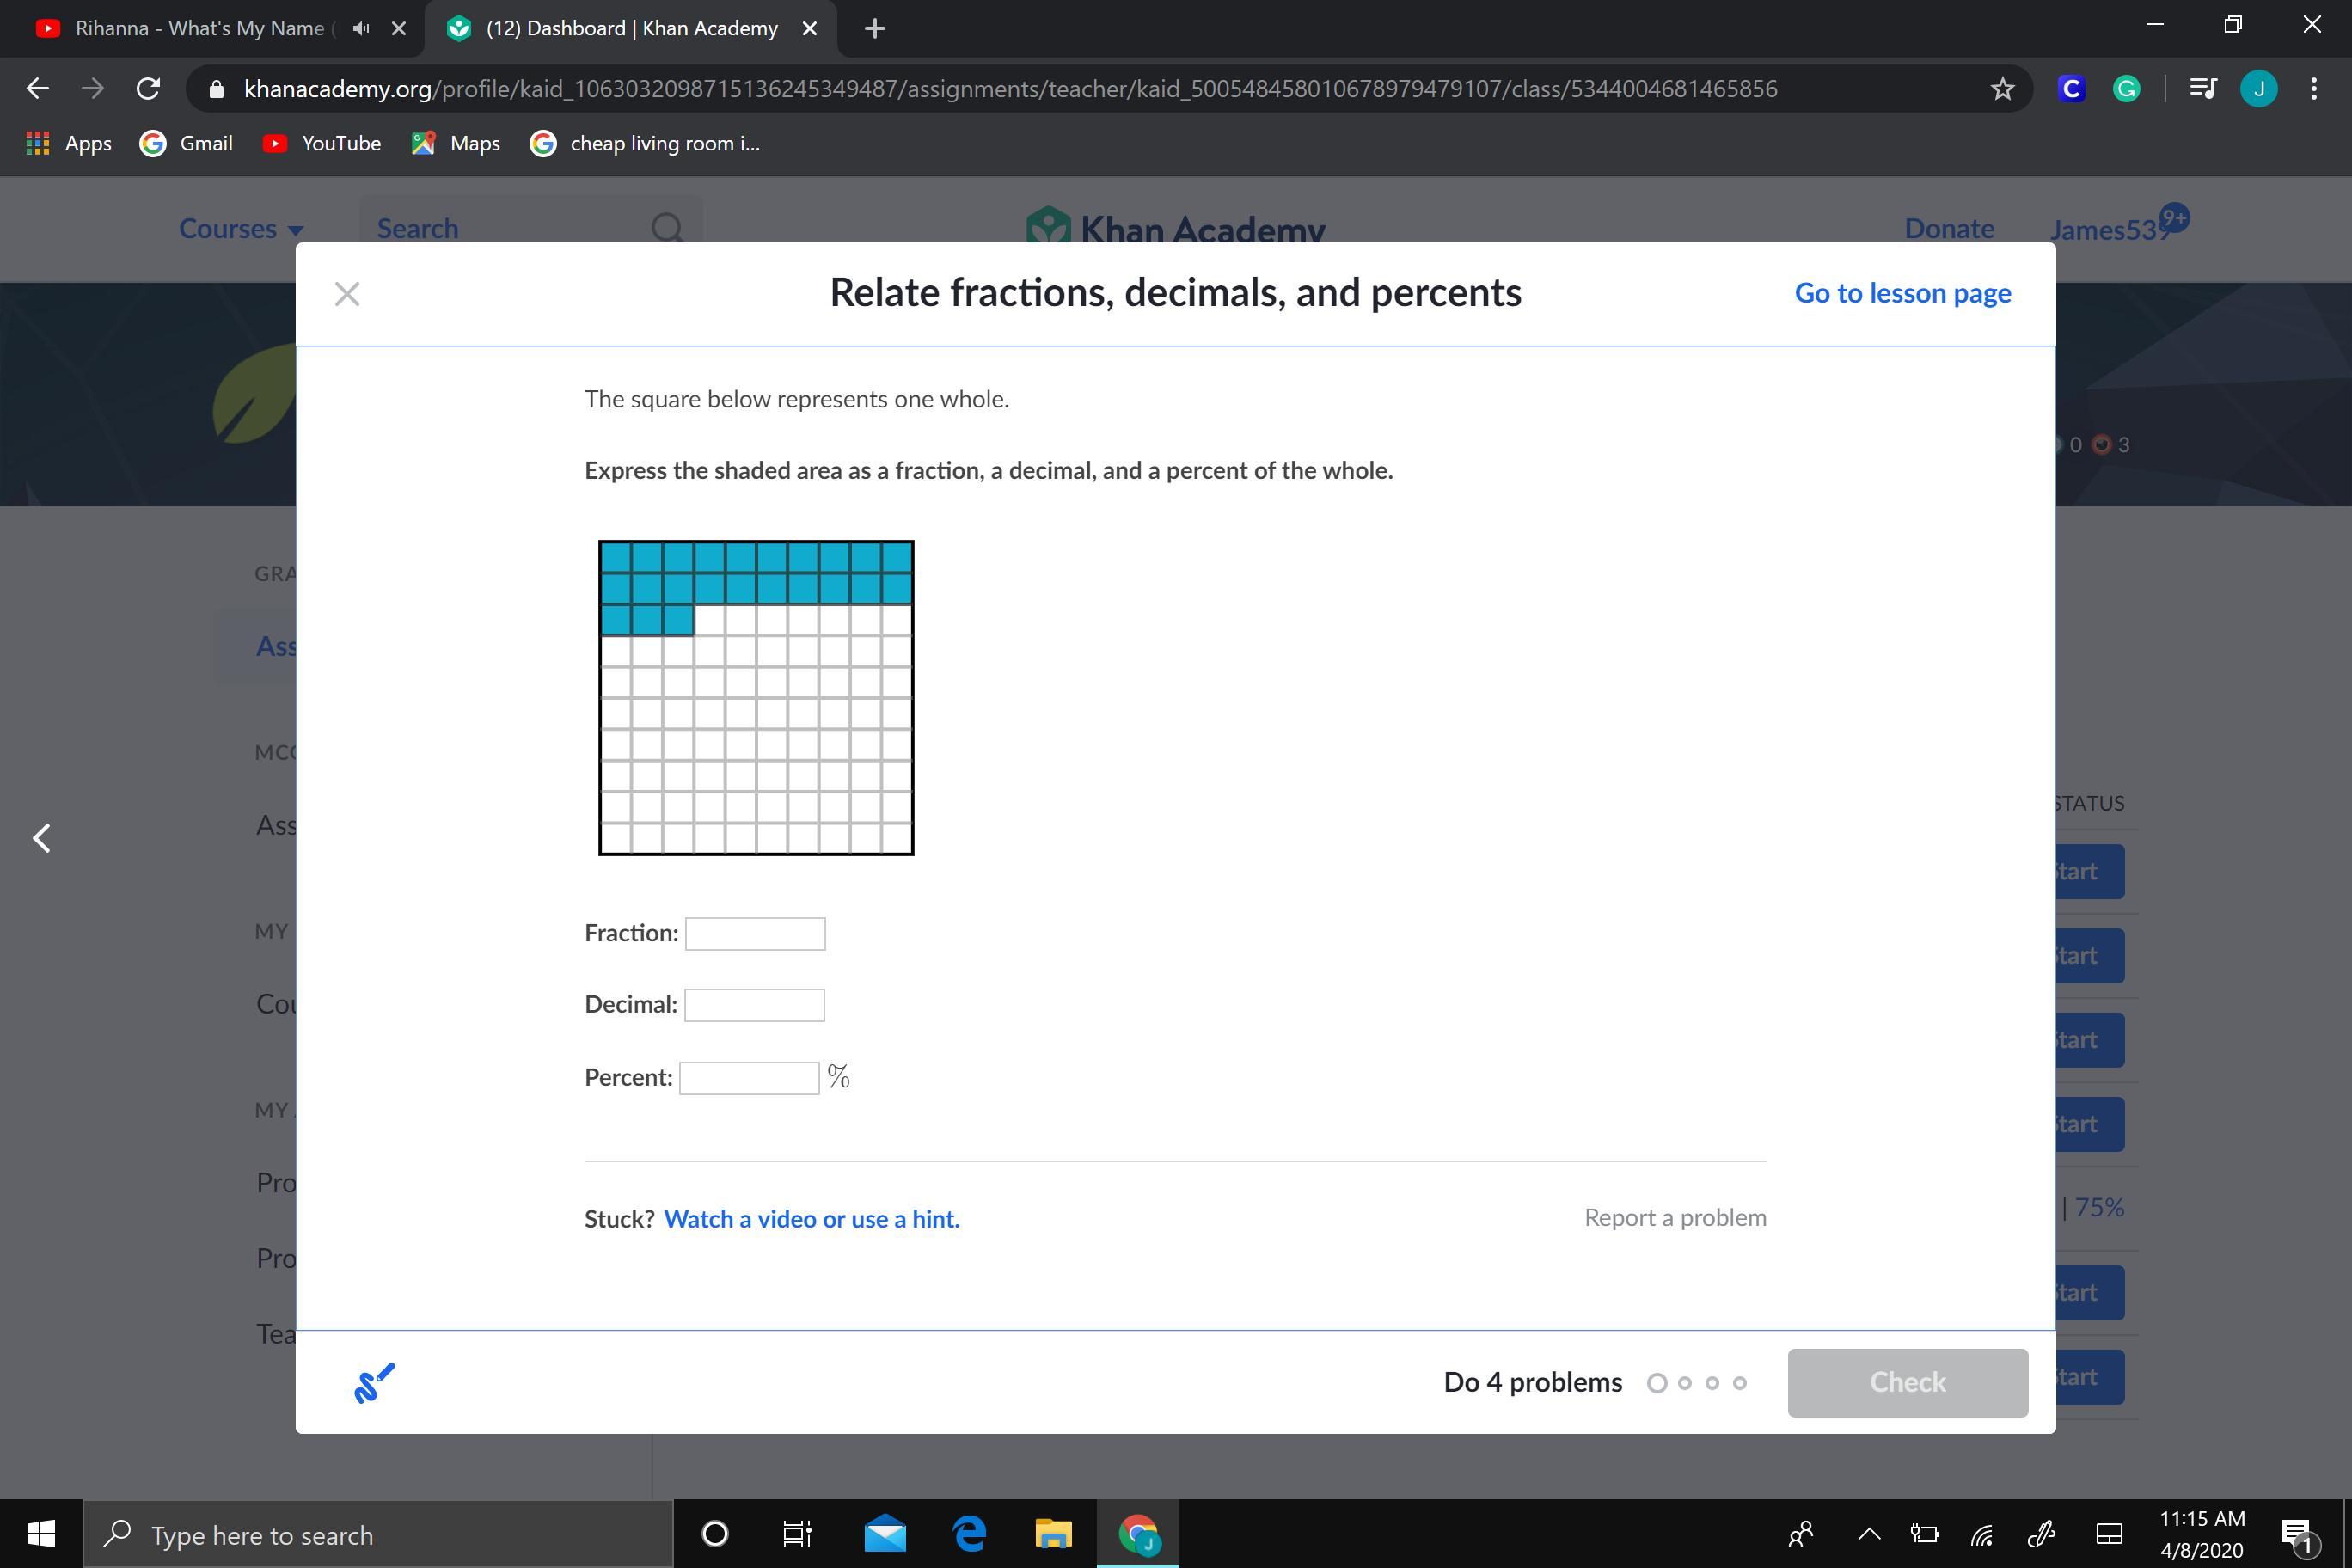Click the Decimal answer input box
This screenshot has height=1568, width=2352.
(x=754, y=1005)
